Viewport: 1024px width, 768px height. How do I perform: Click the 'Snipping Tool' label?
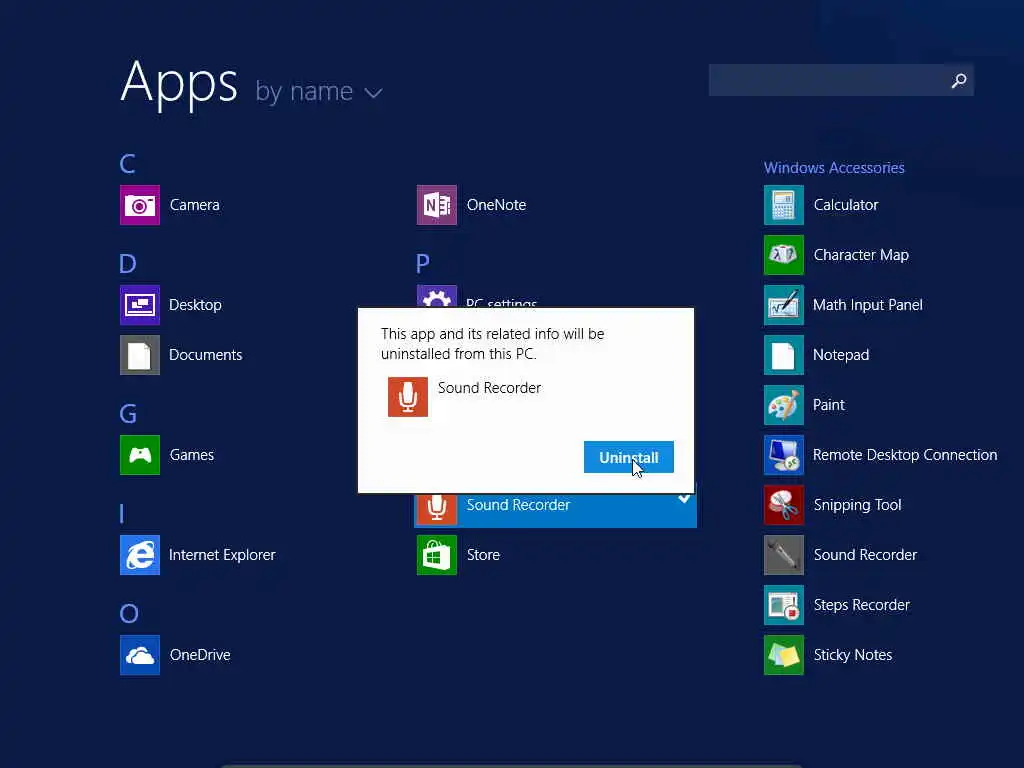pyautogui.click(x=857, y=505)
